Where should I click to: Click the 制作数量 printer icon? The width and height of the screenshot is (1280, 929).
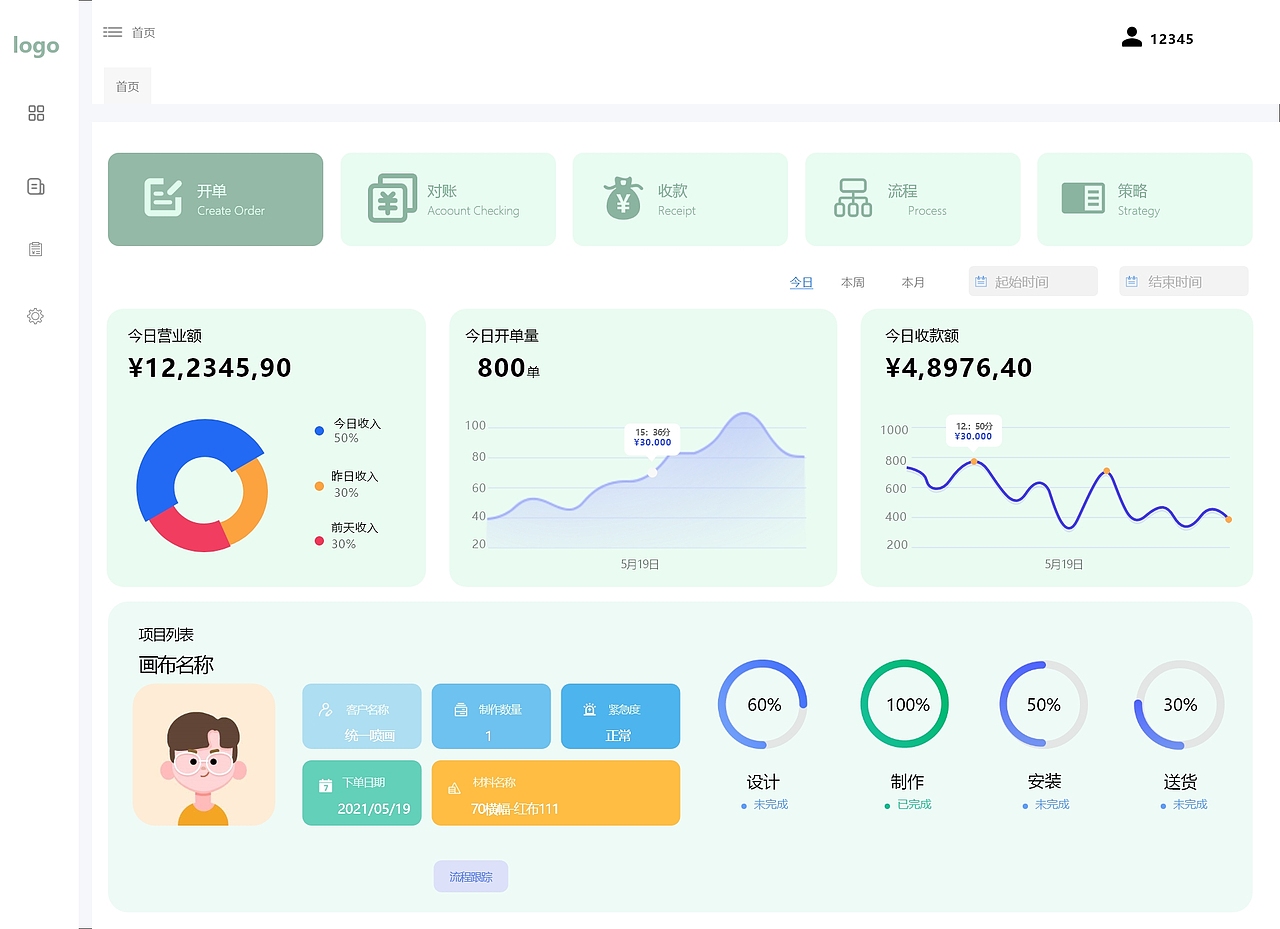pos(461,710)
